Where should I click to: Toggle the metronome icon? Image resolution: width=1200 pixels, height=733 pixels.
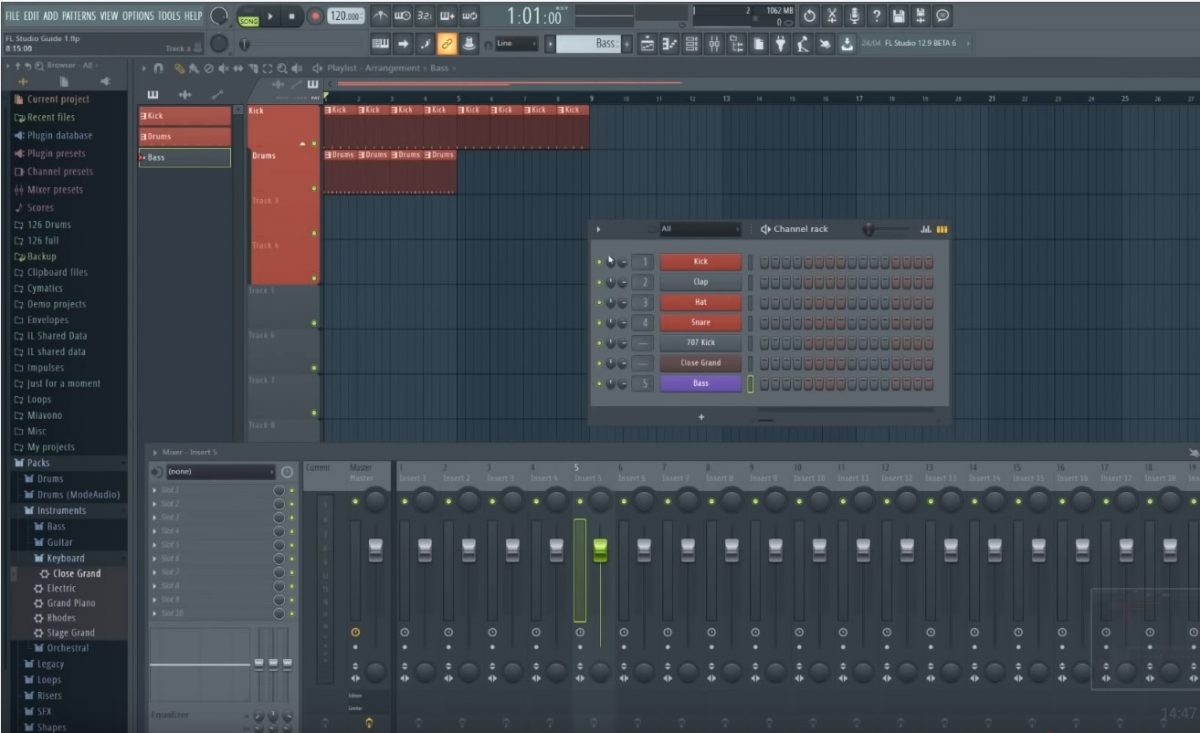(381, 16)
